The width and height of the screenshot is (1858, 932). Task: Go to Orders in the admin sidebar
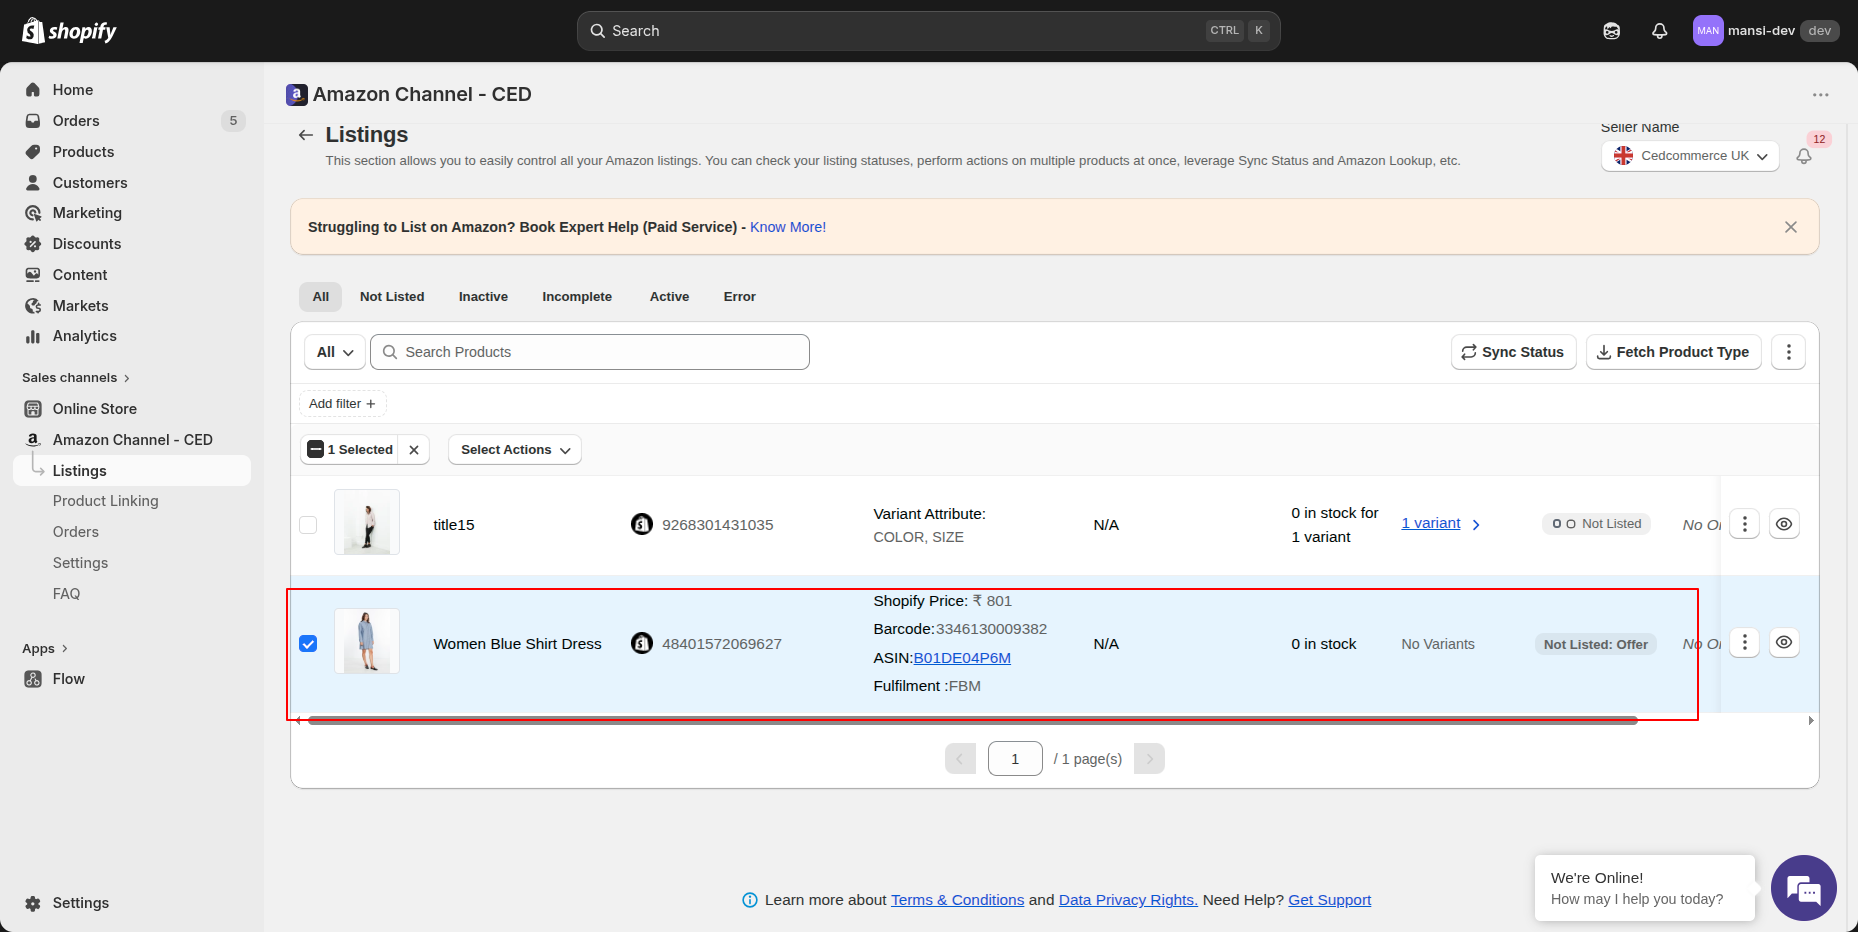tap(76, 121)
